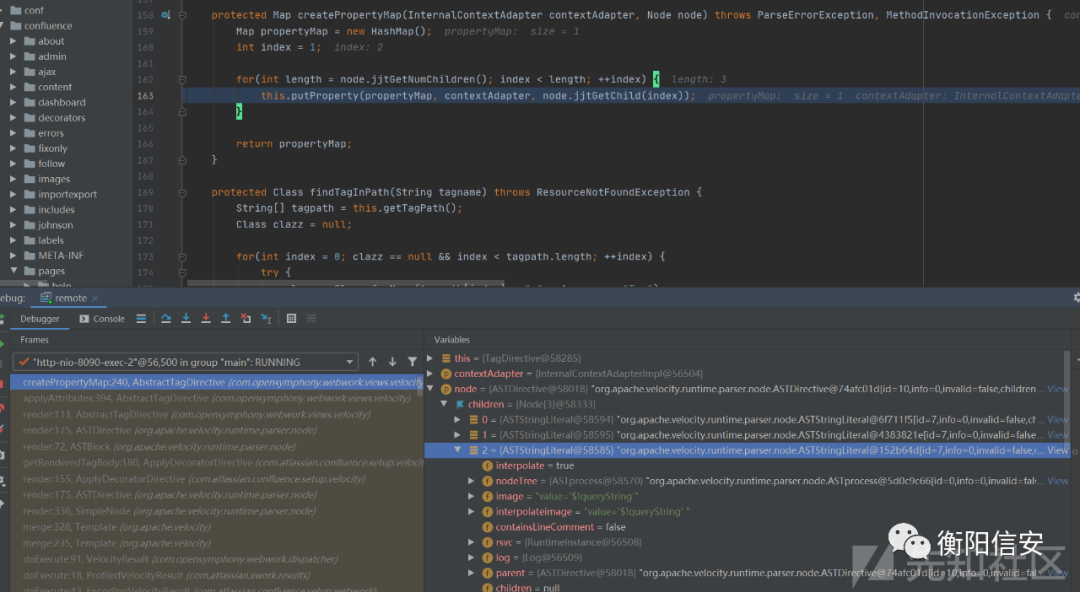Viewport: 1080px width, 592px height.
Task: Click the Step Out icon
Action: pos(225,318)
